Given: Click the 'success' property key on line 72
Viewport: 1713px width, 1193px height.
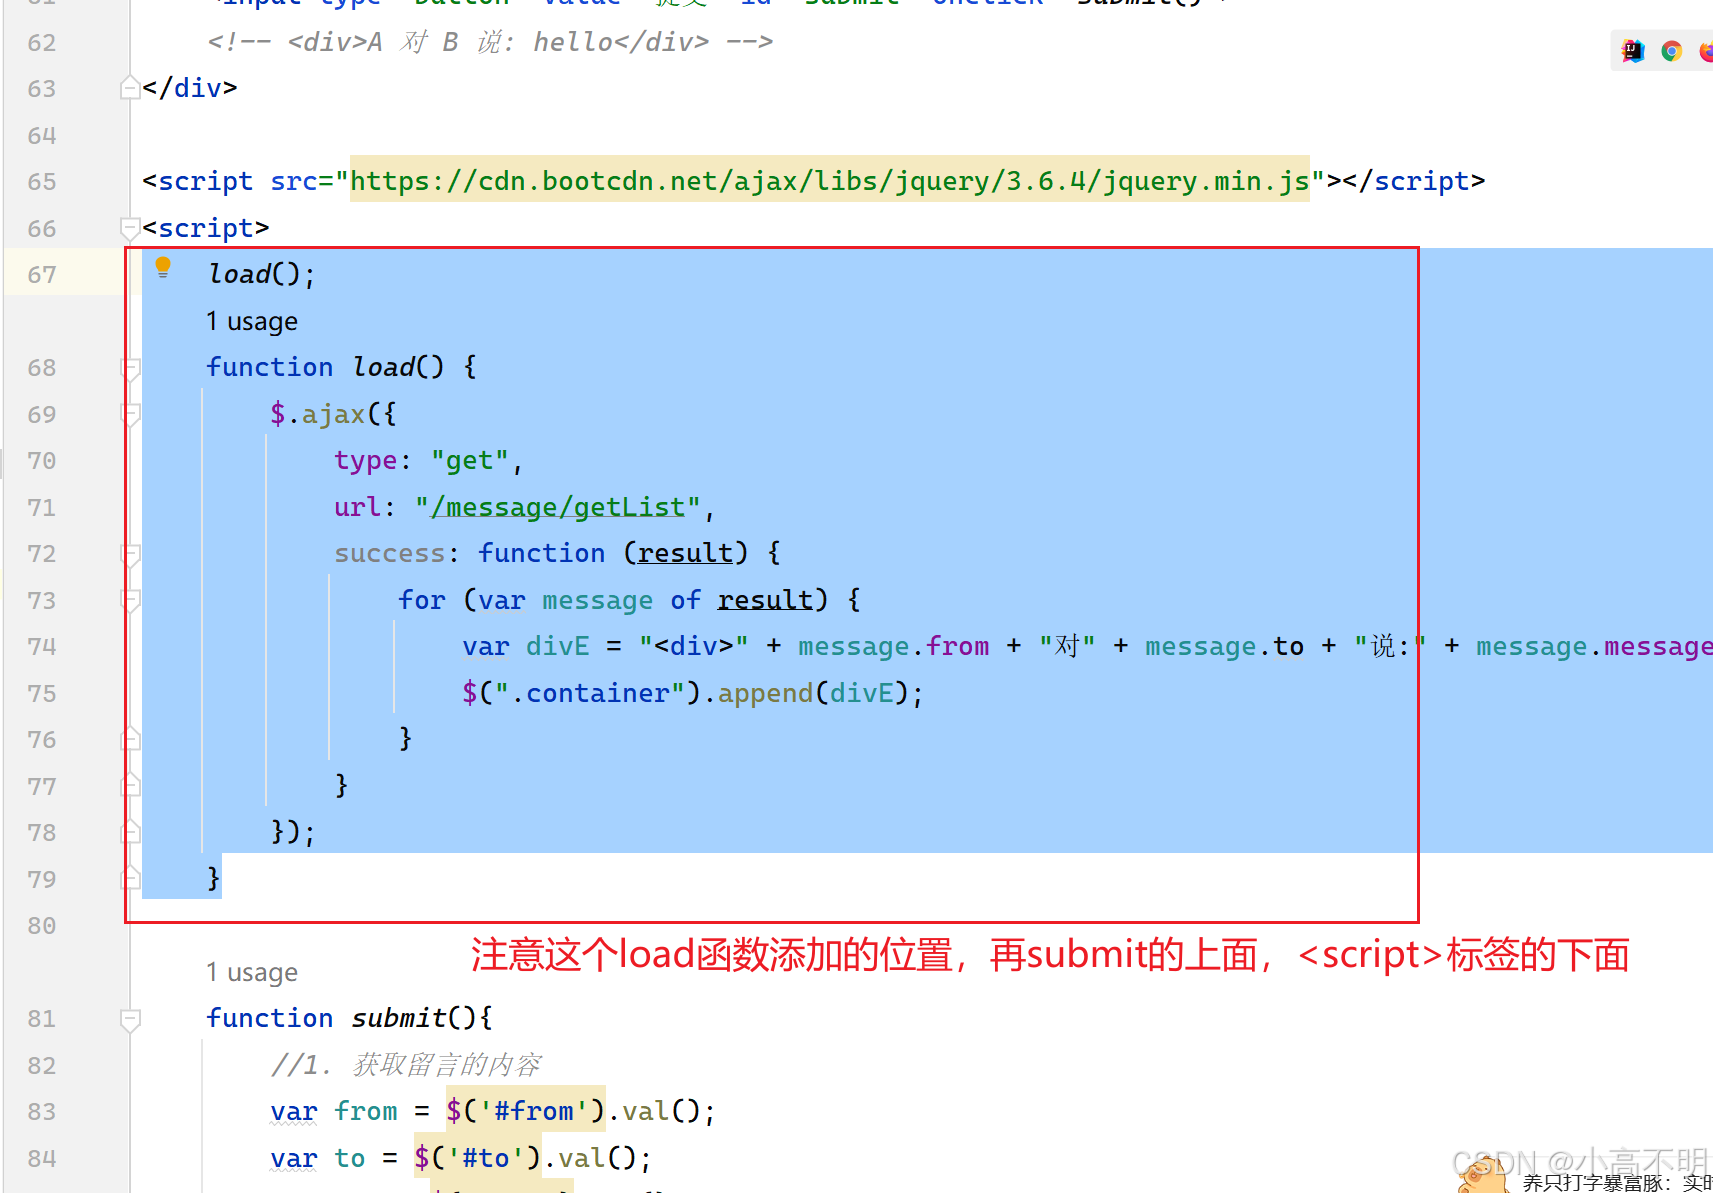Looking at the screenshot, I should point(389,553).
